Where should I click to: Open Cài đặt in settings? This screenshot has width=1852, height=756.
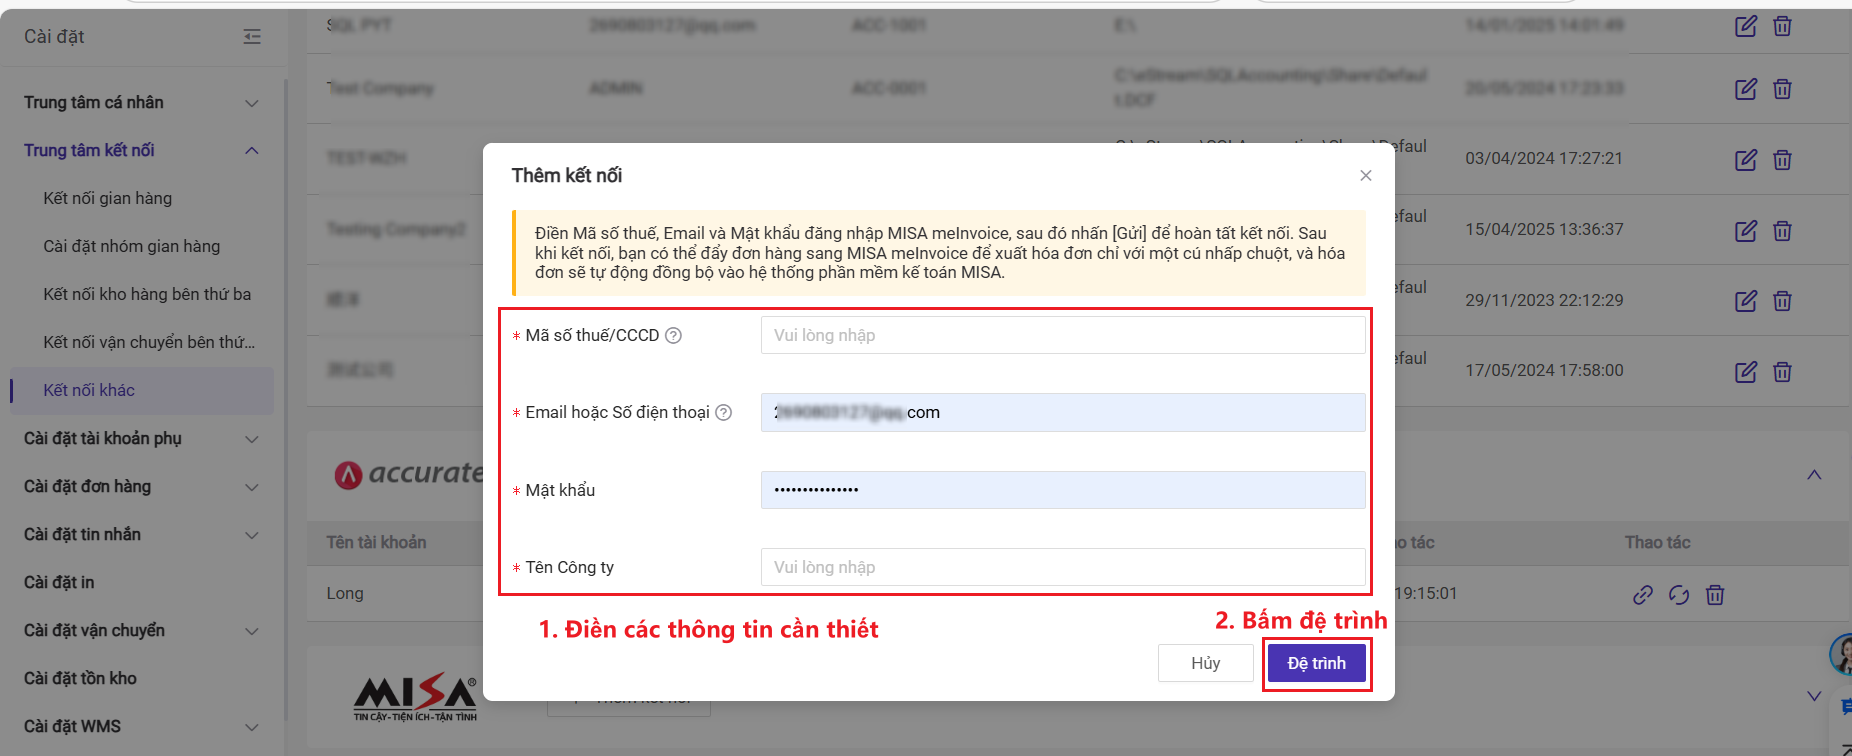59,582
